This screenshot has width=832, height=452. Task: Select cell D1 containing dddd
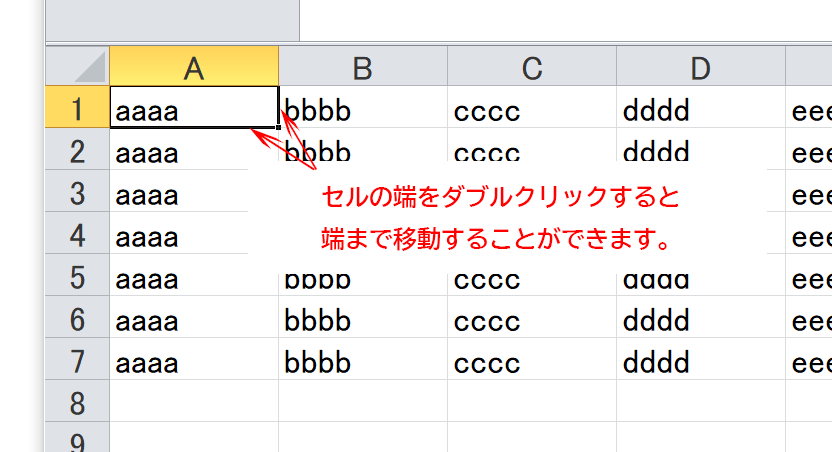(700, 109)
